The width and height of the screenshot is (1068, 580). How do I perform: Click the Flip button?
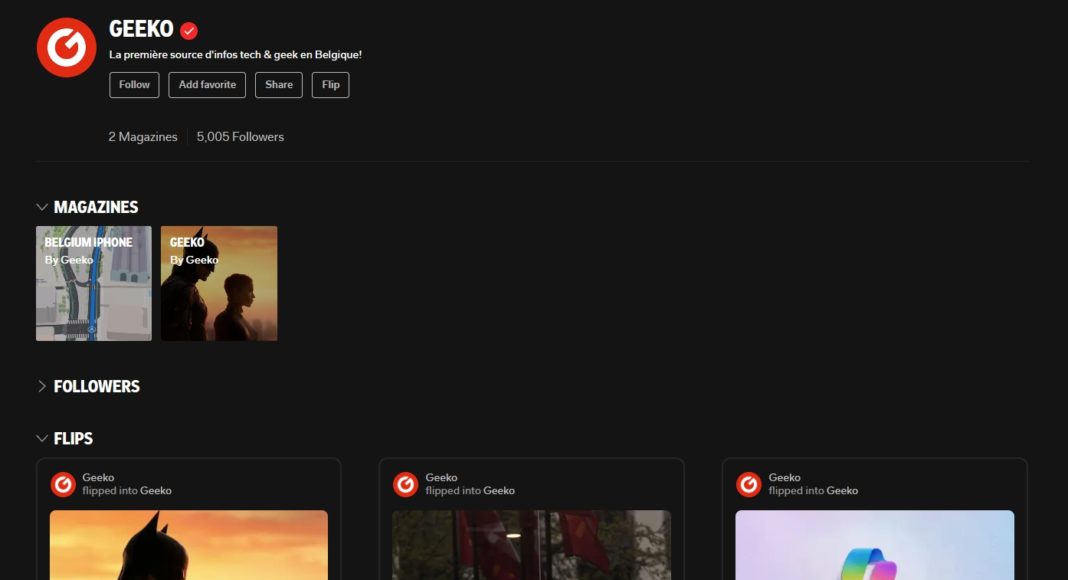(330, 85)
